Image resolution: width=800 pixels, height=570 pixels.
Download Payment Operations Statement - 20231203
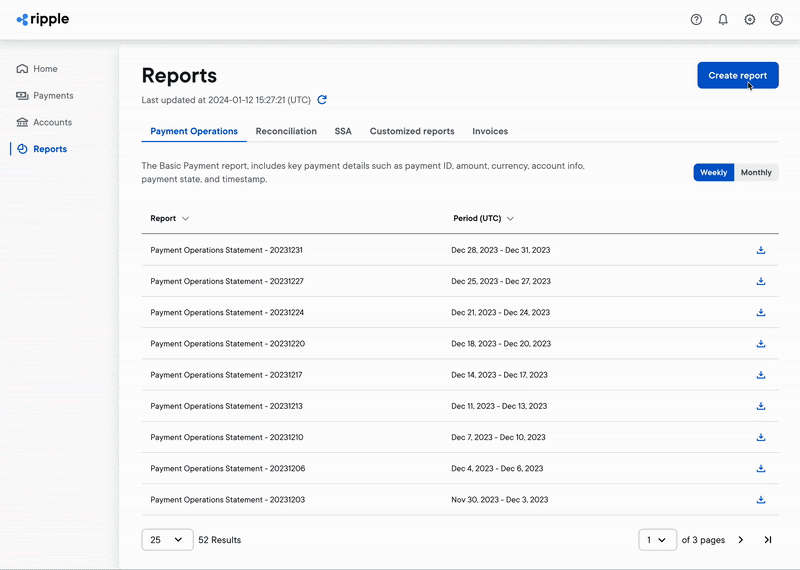761,500
